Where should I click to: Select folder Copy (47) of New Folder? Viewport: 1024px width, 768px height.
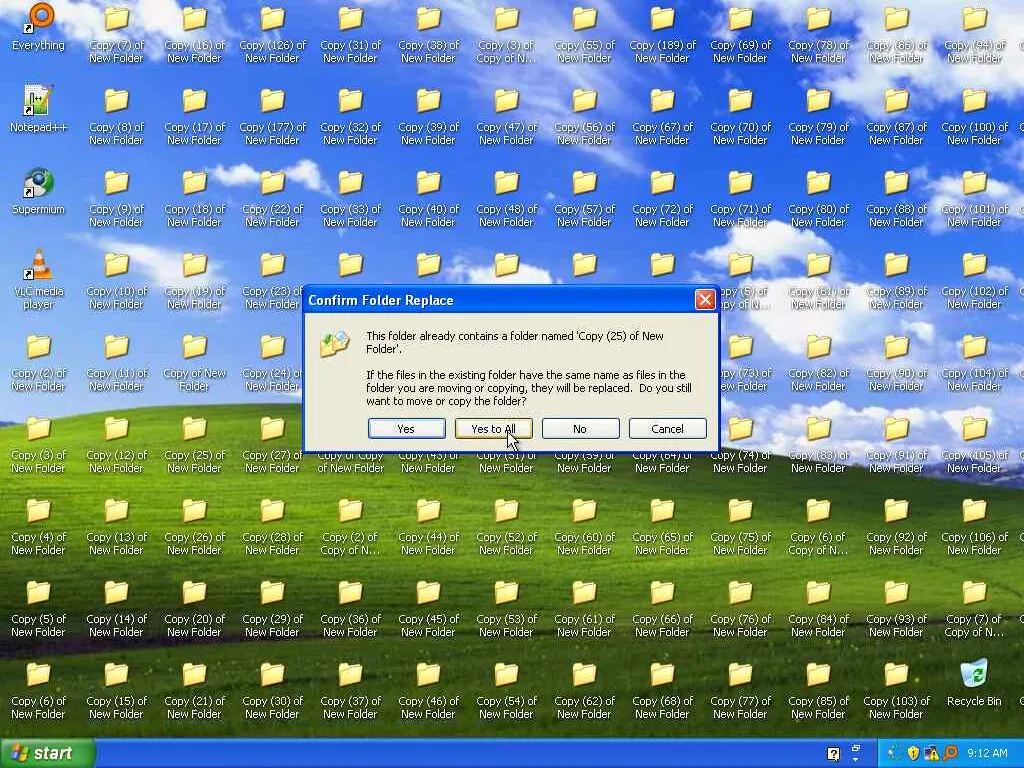point(506,118)
